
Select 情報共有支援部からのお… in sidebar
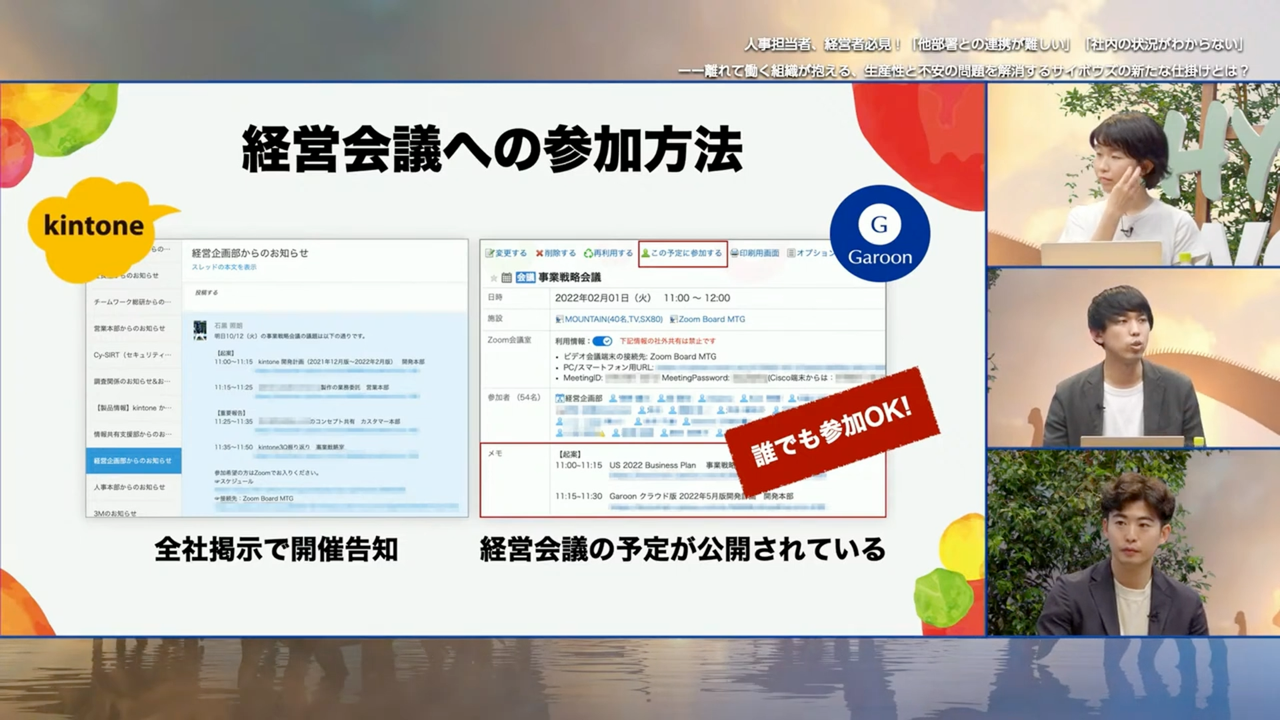[133, 434]
